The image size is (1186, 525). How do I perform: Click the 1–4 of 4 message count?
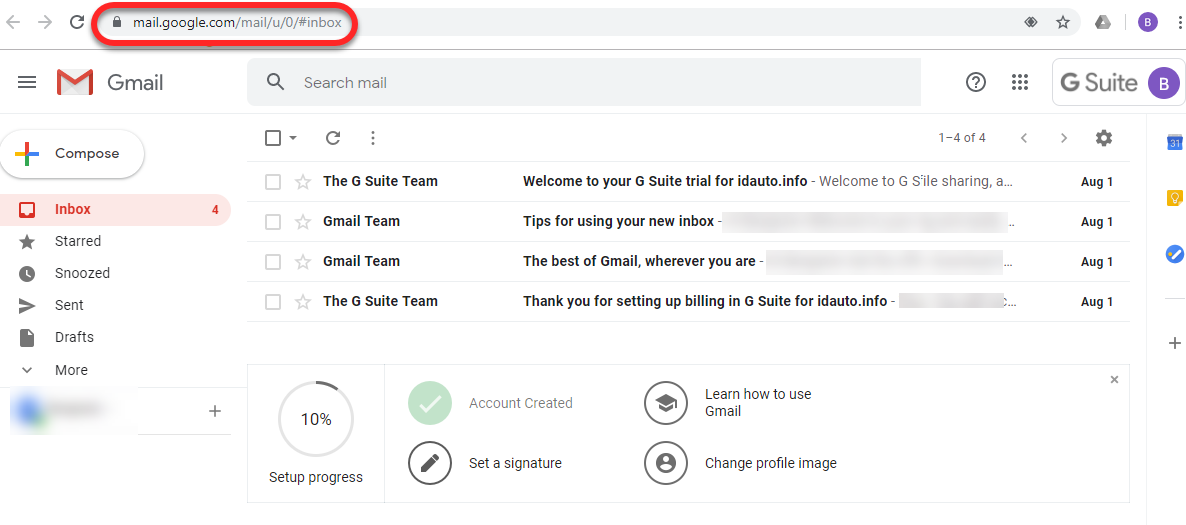click(x=962, y=138)
